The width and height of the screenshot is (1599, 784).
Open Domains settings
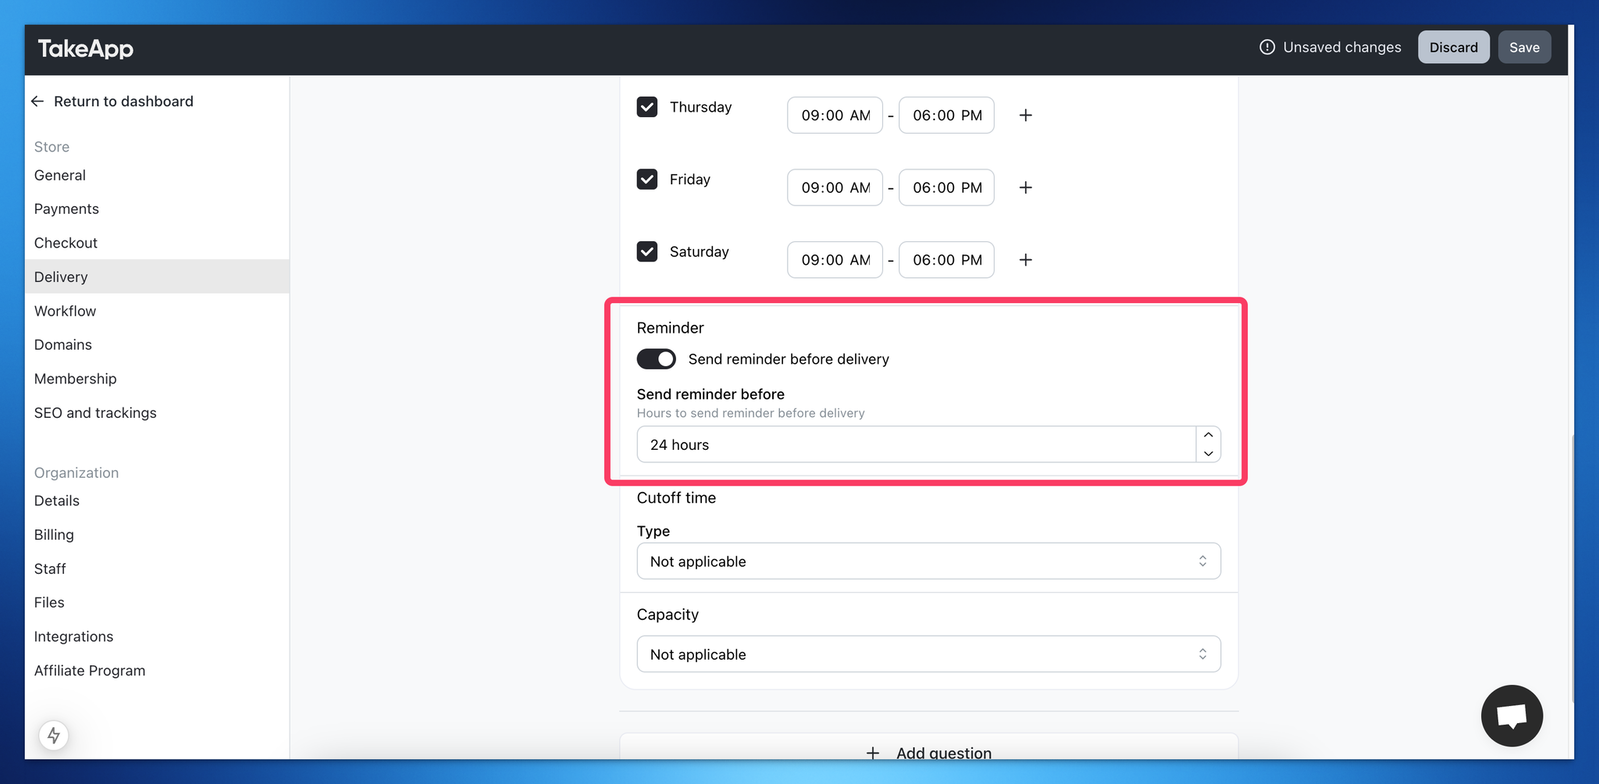click(x=63, y=345)
